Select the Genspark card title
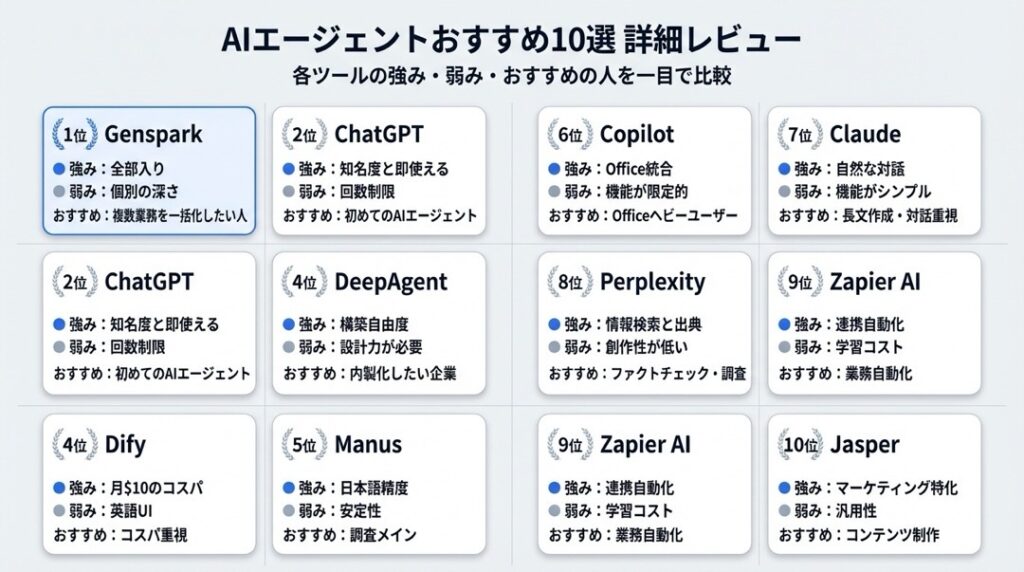1024x572 pixels. (x=153, y=134)
